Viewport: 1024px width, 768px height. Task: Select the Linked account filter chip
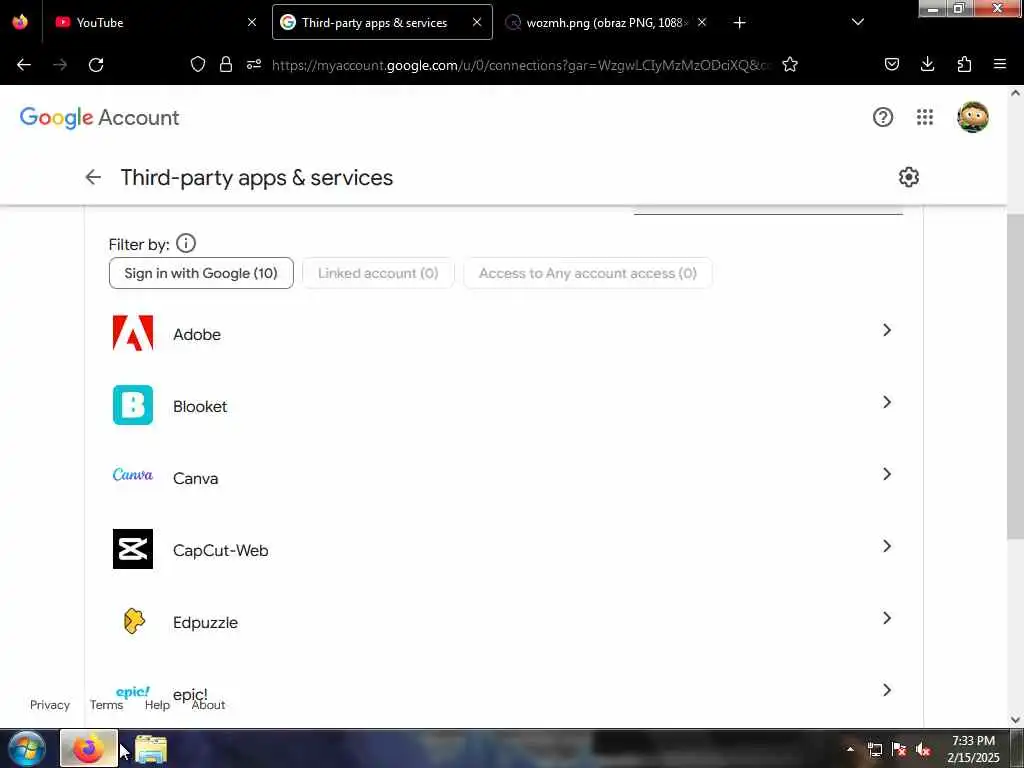coord(378,273)
